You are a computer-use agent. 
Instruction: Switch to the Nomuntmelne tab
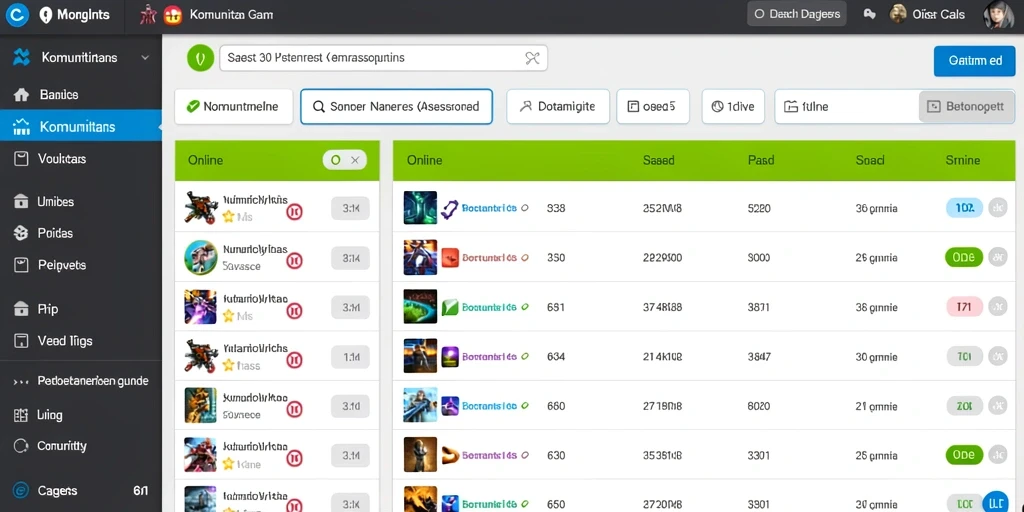pos(232,106)
